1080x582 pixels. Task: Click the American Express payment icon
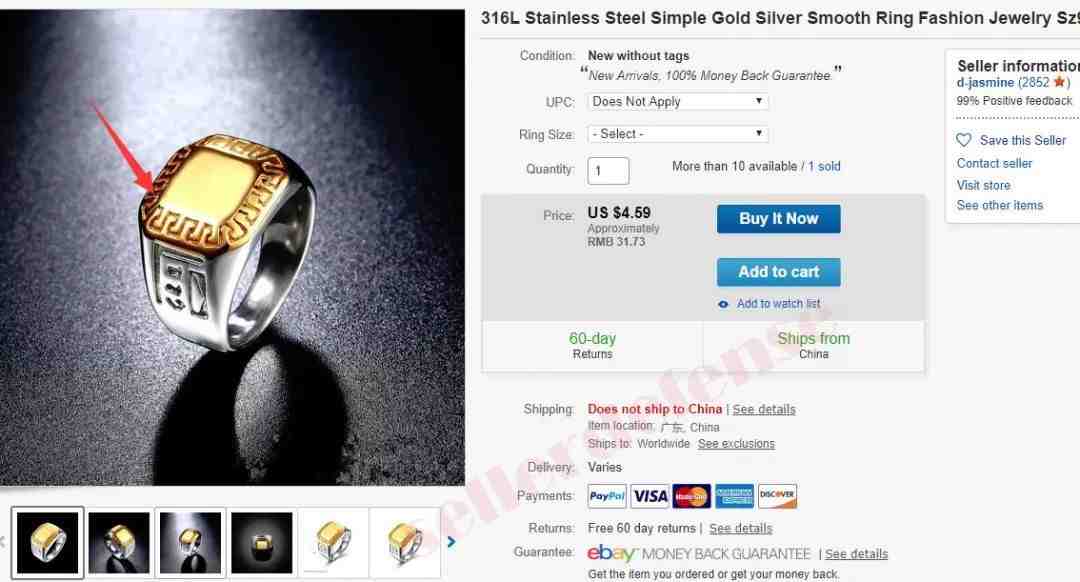click(734, 496)
